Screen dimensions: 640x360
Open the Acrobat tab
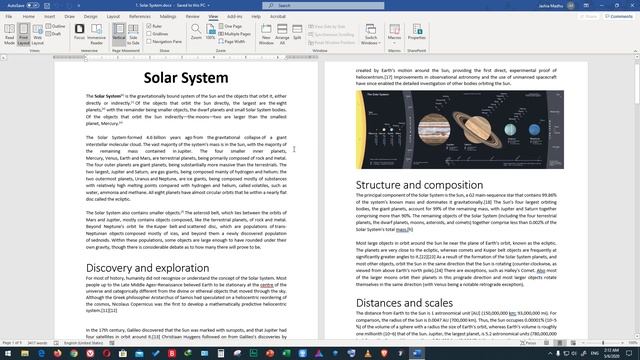[x=278, y=16]
